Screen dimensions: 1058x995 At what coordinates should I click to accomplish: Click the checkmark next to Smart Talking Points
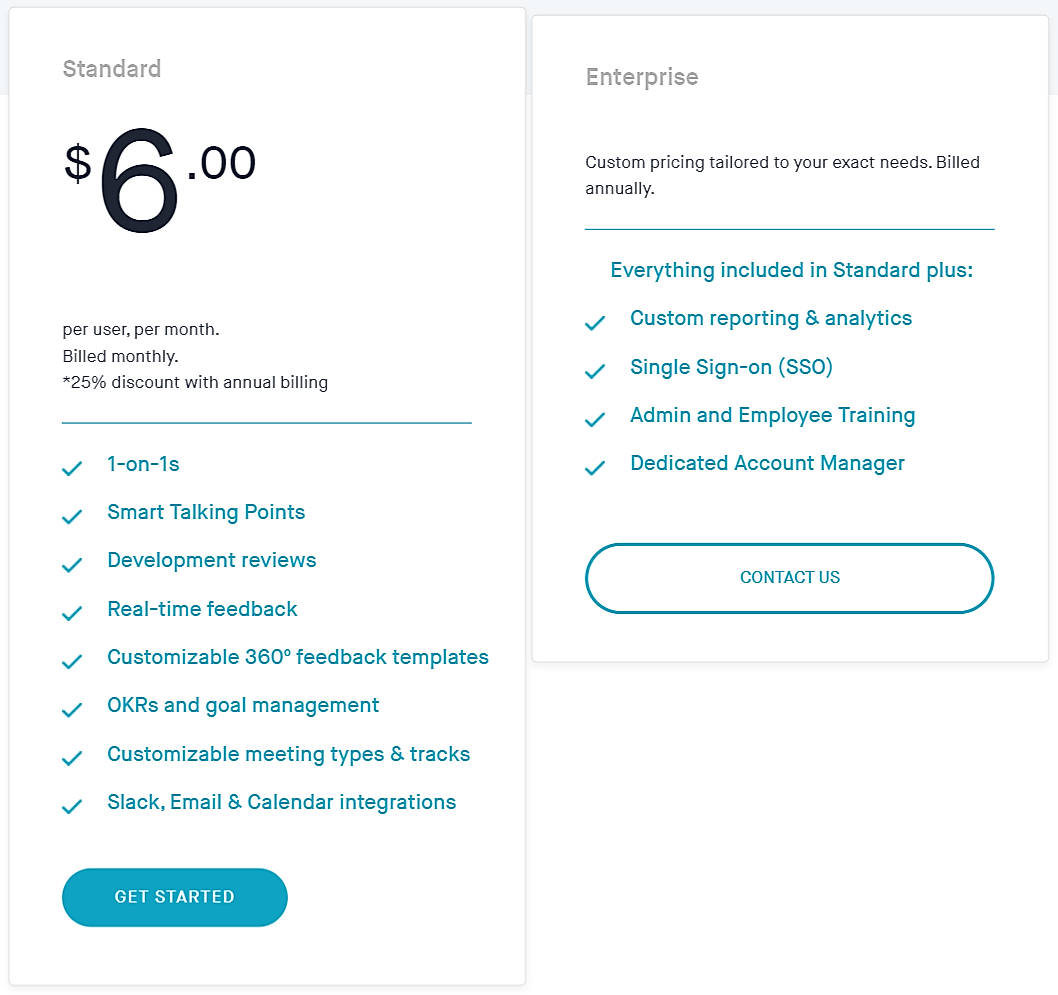point(71,515)
